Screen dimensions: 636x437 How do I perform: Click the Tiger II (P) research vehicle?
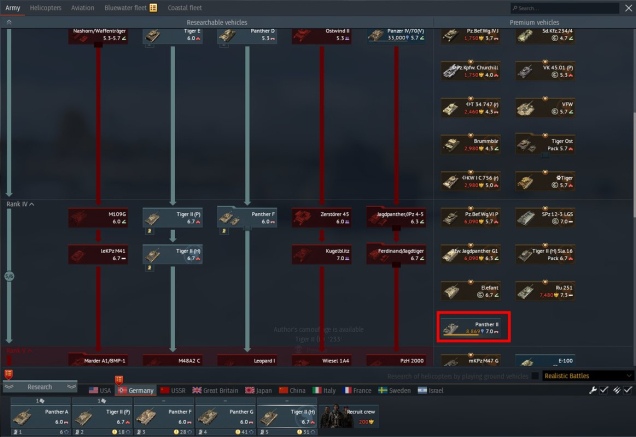tap(173, 216)
